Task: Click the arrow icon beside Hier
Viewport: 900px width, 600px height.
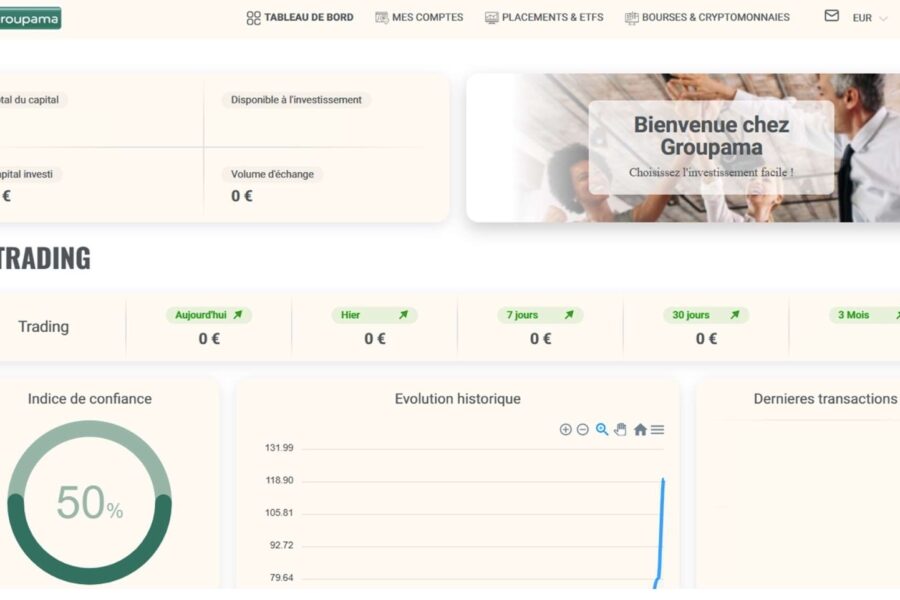Action: (x=404, y=315)
